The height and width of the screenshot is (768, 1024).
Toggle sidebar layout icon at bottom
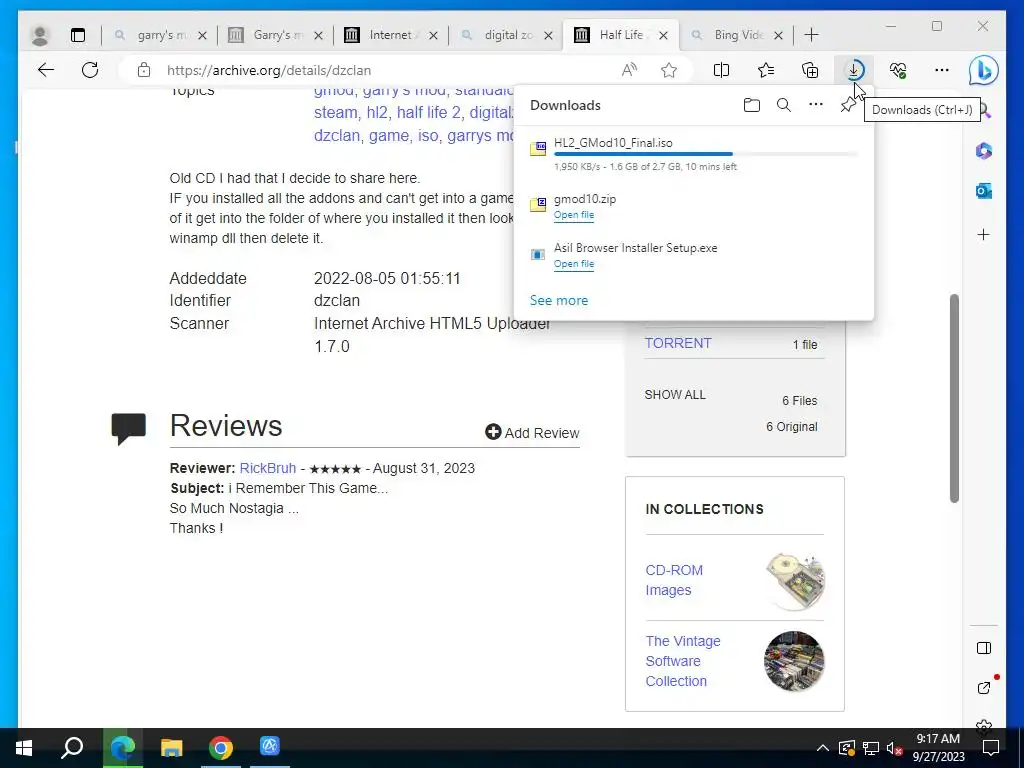click(x=984, y=648)
